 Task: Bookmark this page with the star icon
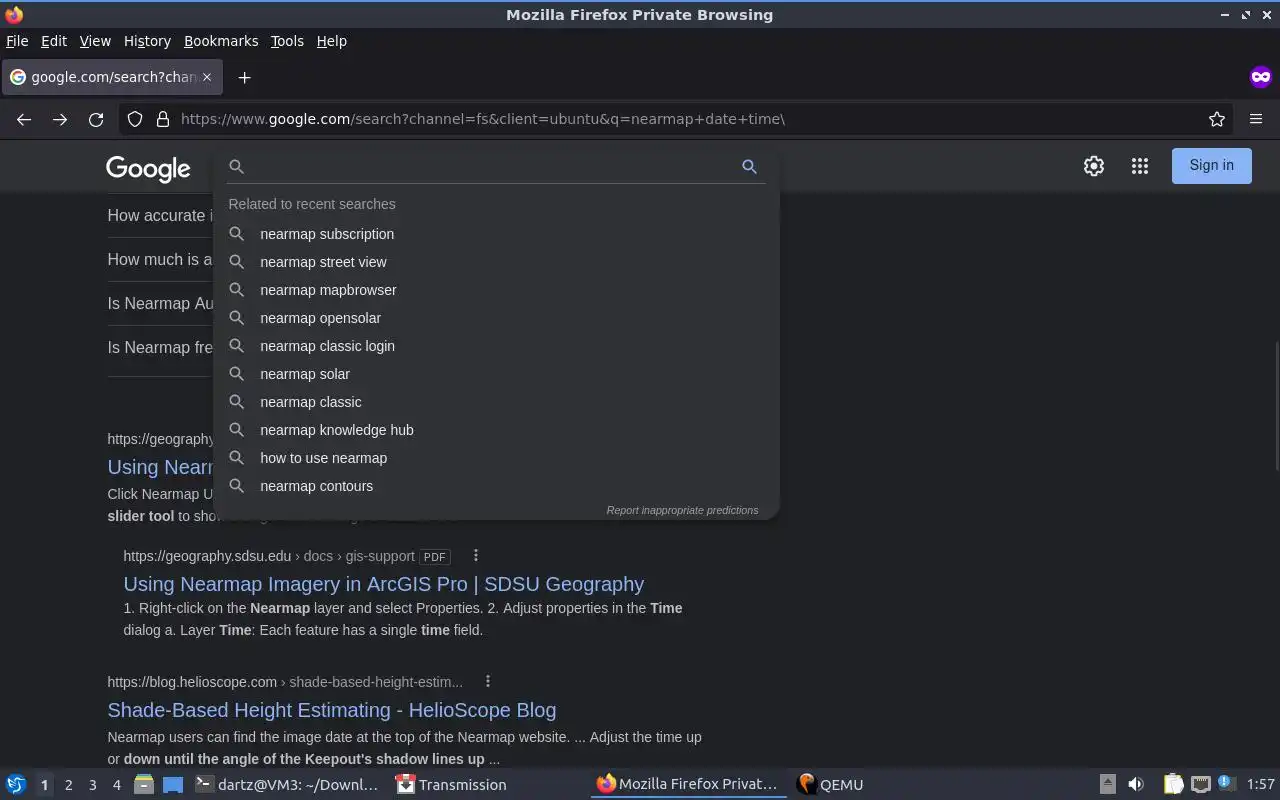[1217, 119]
